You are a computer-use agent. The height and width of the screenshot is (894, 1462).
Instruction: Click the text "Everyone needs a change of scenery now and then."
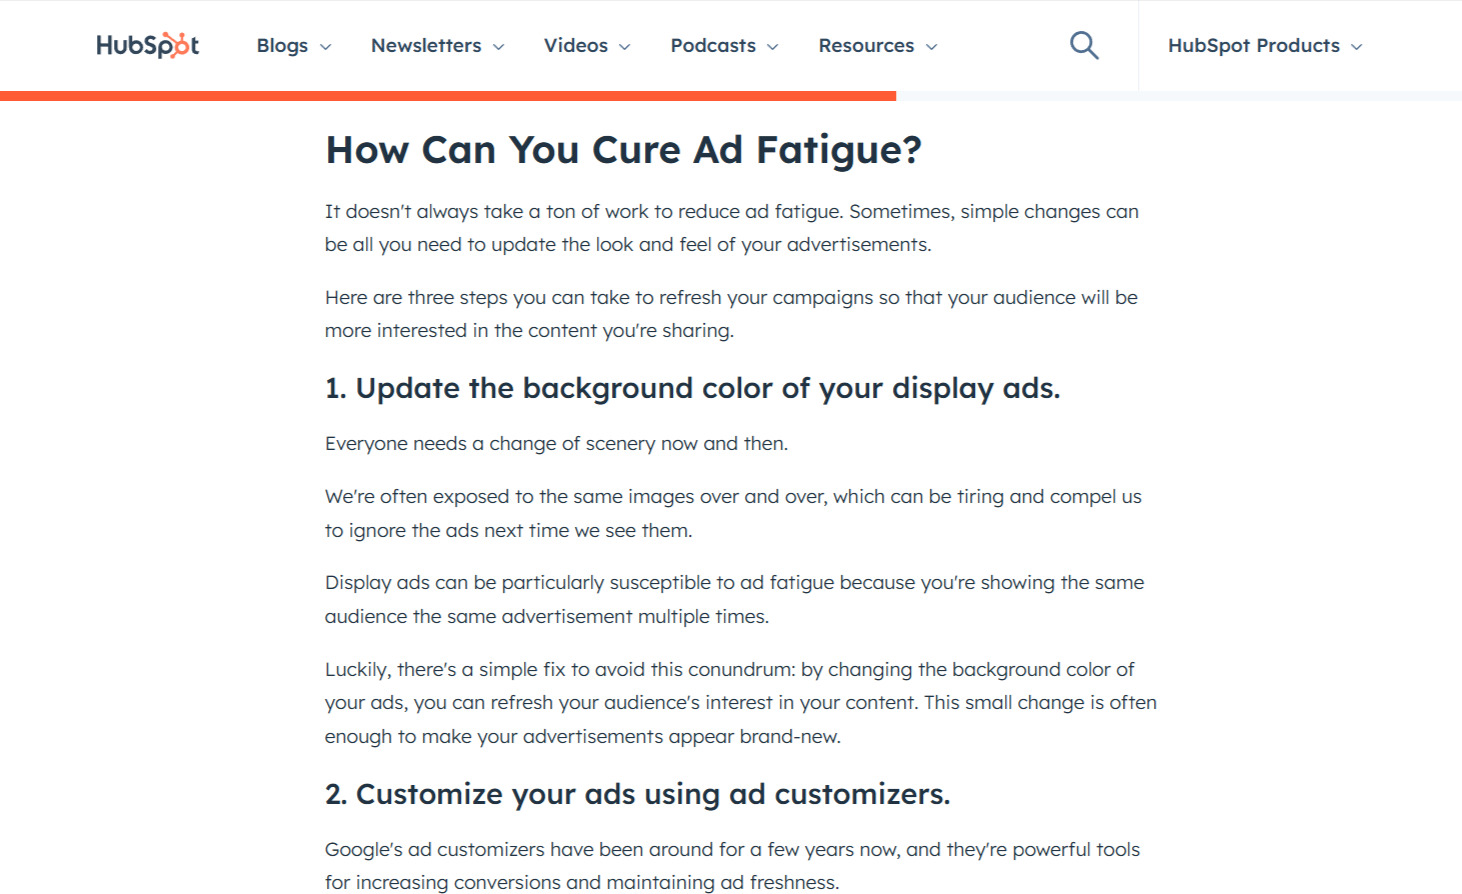(556, 443)
